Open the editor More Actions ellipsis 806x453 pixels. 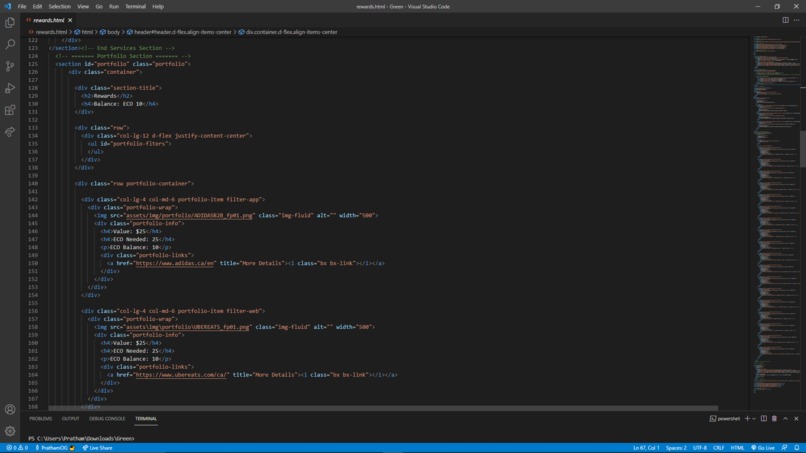796,20
